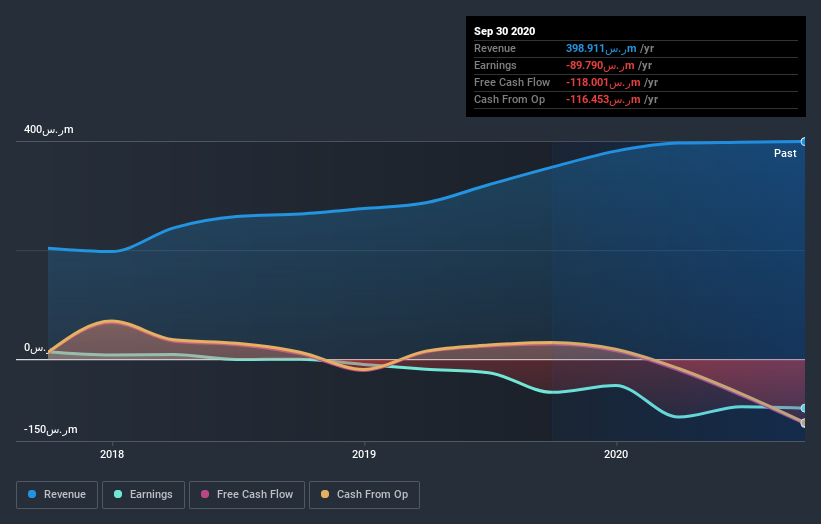Select the Cash From Op endpoint marker
The height and width of the screenshot is (524, 821).
click(804, 423)
